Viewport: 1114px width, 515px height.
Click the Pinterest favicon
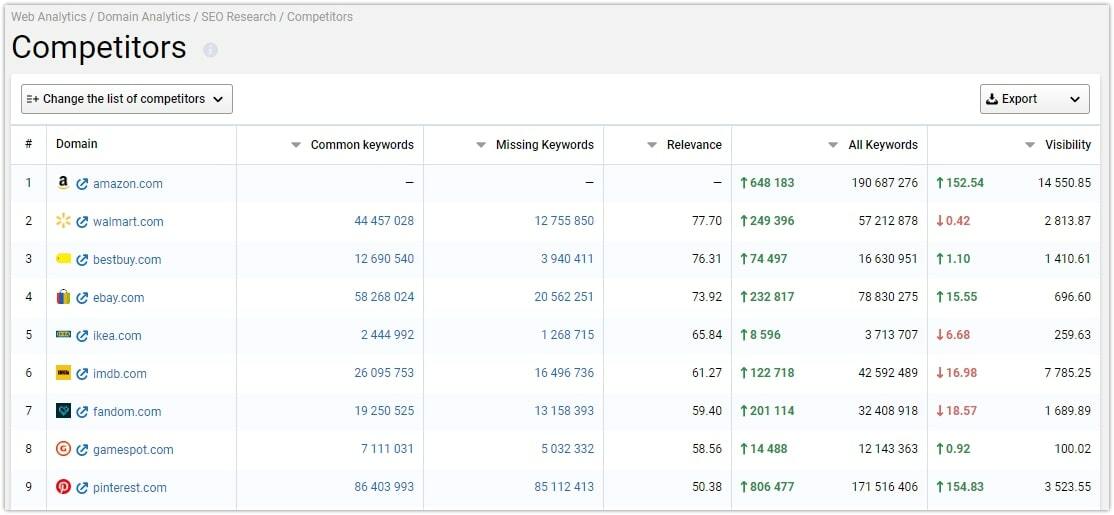[x=63, y=487]
